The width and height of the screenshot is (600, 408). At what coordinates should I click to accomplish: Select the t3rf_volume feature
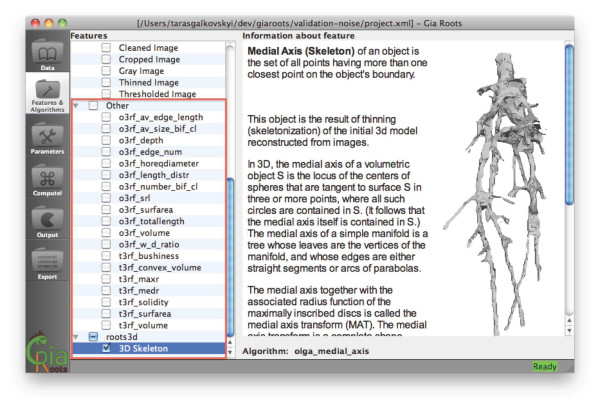[x=143, y=325]
